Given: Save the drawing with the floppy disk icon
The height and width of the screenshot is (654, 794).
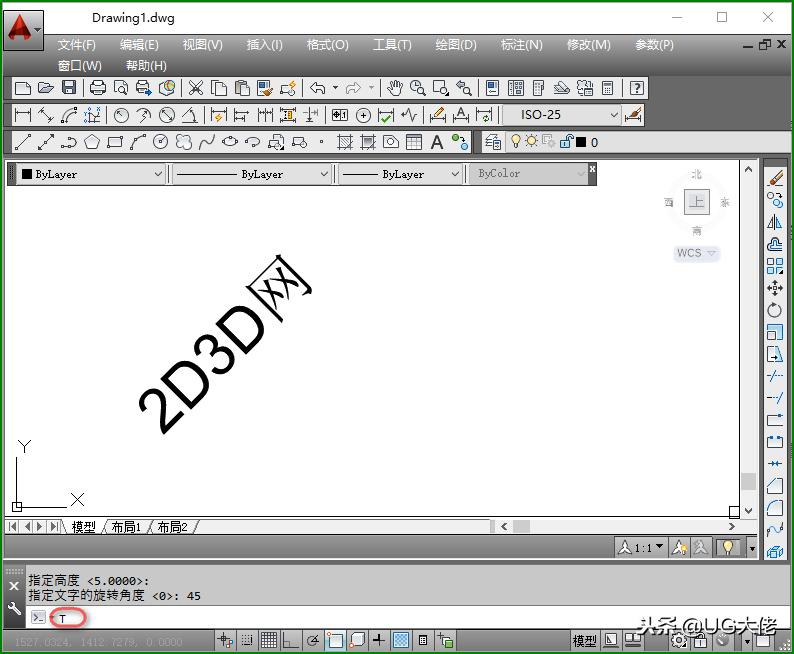Looking at the screenshot, I should pyautogui.click(x=69, y=88).
